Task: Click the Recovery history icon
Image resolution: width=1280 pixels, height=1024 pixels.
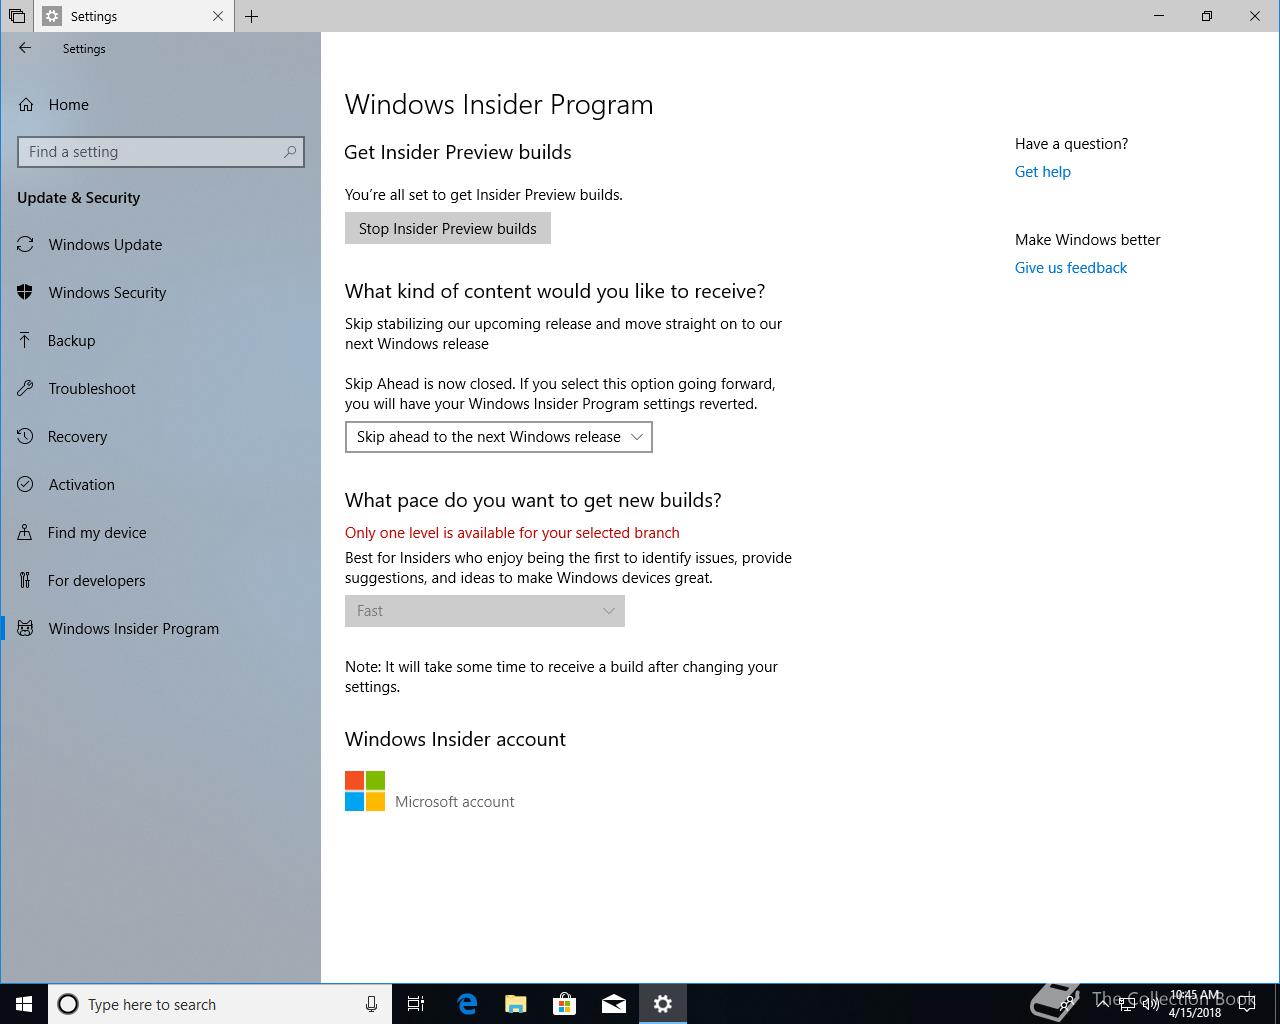Action: (x=26, y=437)
